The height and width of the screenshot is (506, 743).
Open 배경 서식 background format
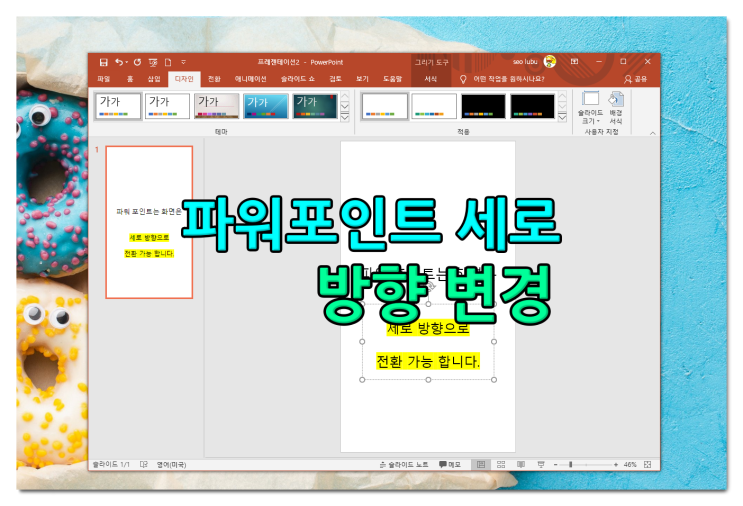point(616,108)
